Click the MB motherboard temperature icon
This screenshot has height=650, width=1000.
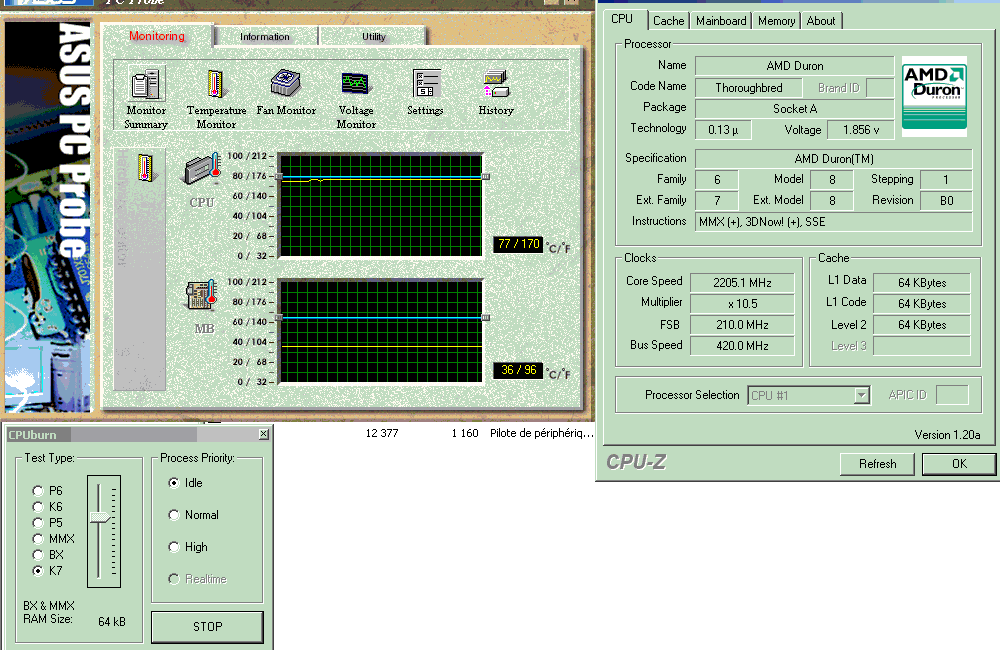(202, 297)
